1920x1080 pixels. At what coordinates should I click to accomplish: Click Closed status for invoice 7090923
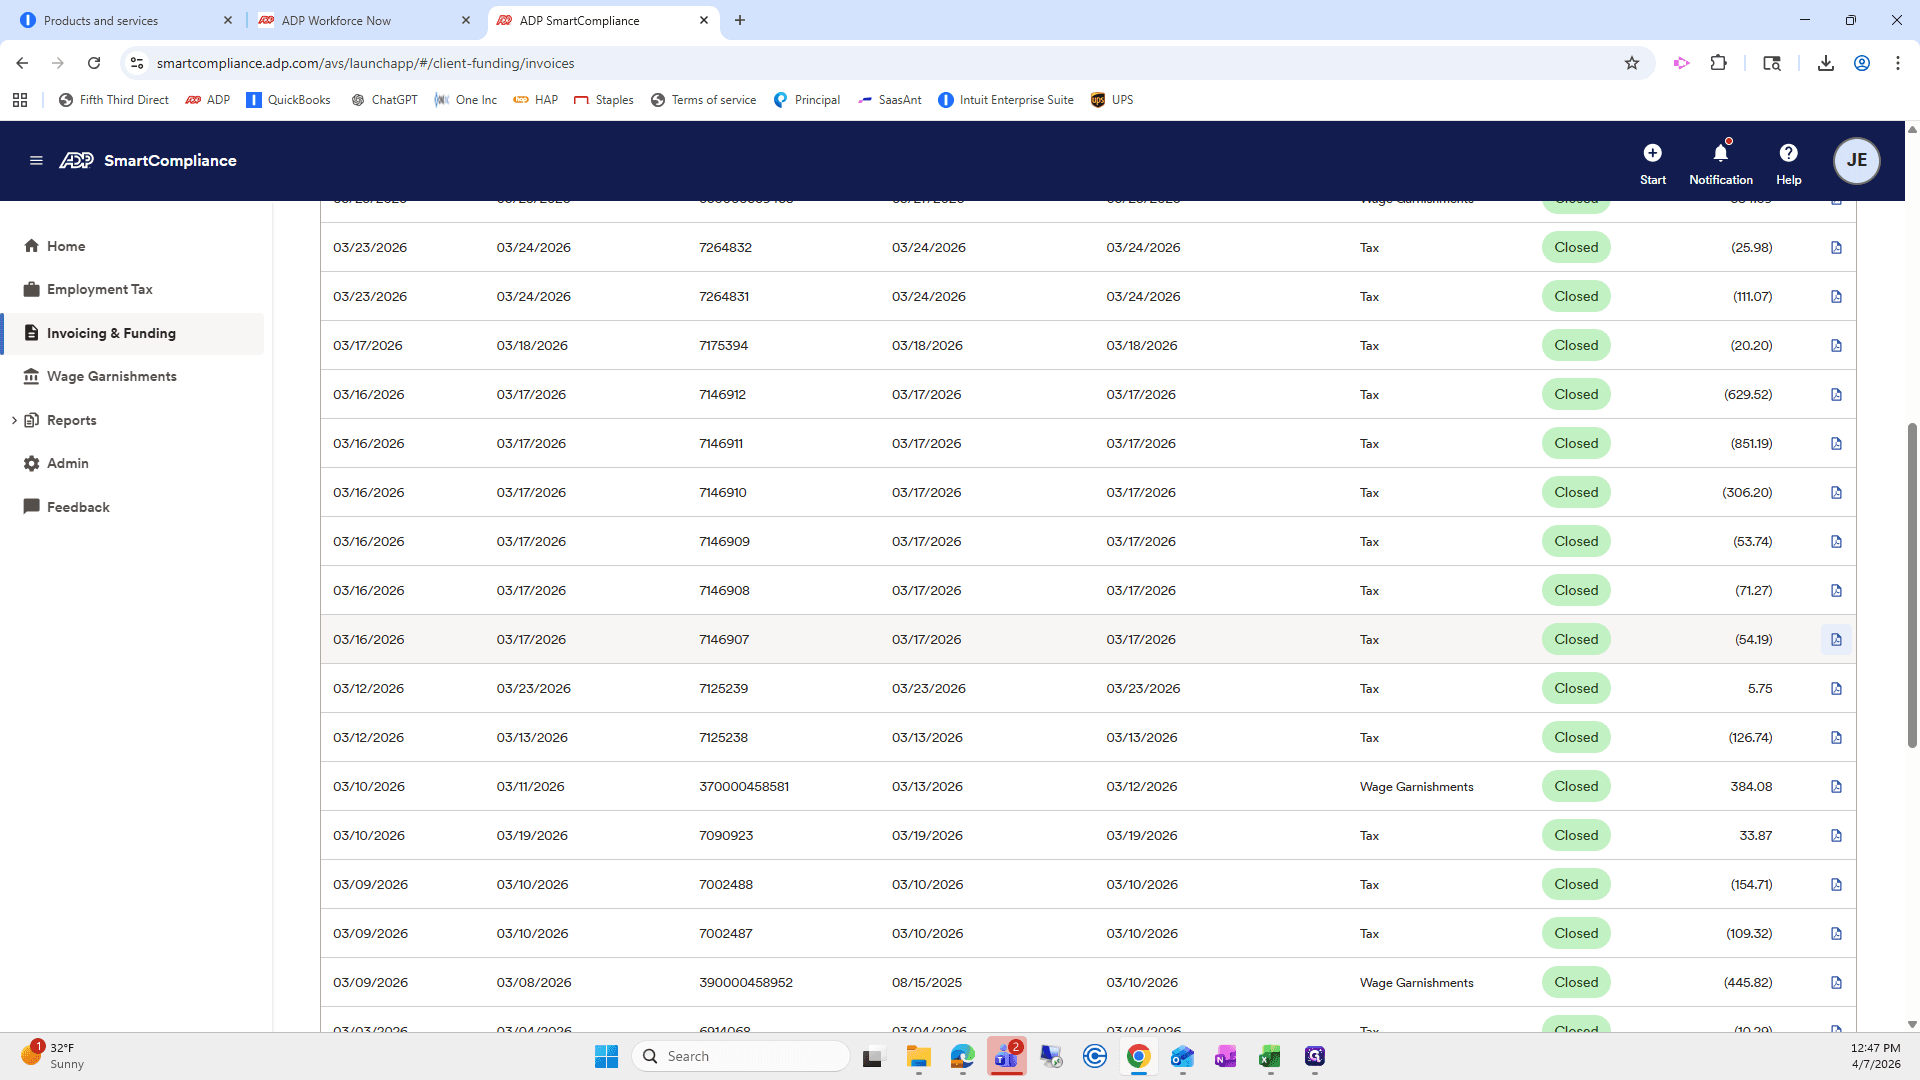click(x=1576, y=836)
